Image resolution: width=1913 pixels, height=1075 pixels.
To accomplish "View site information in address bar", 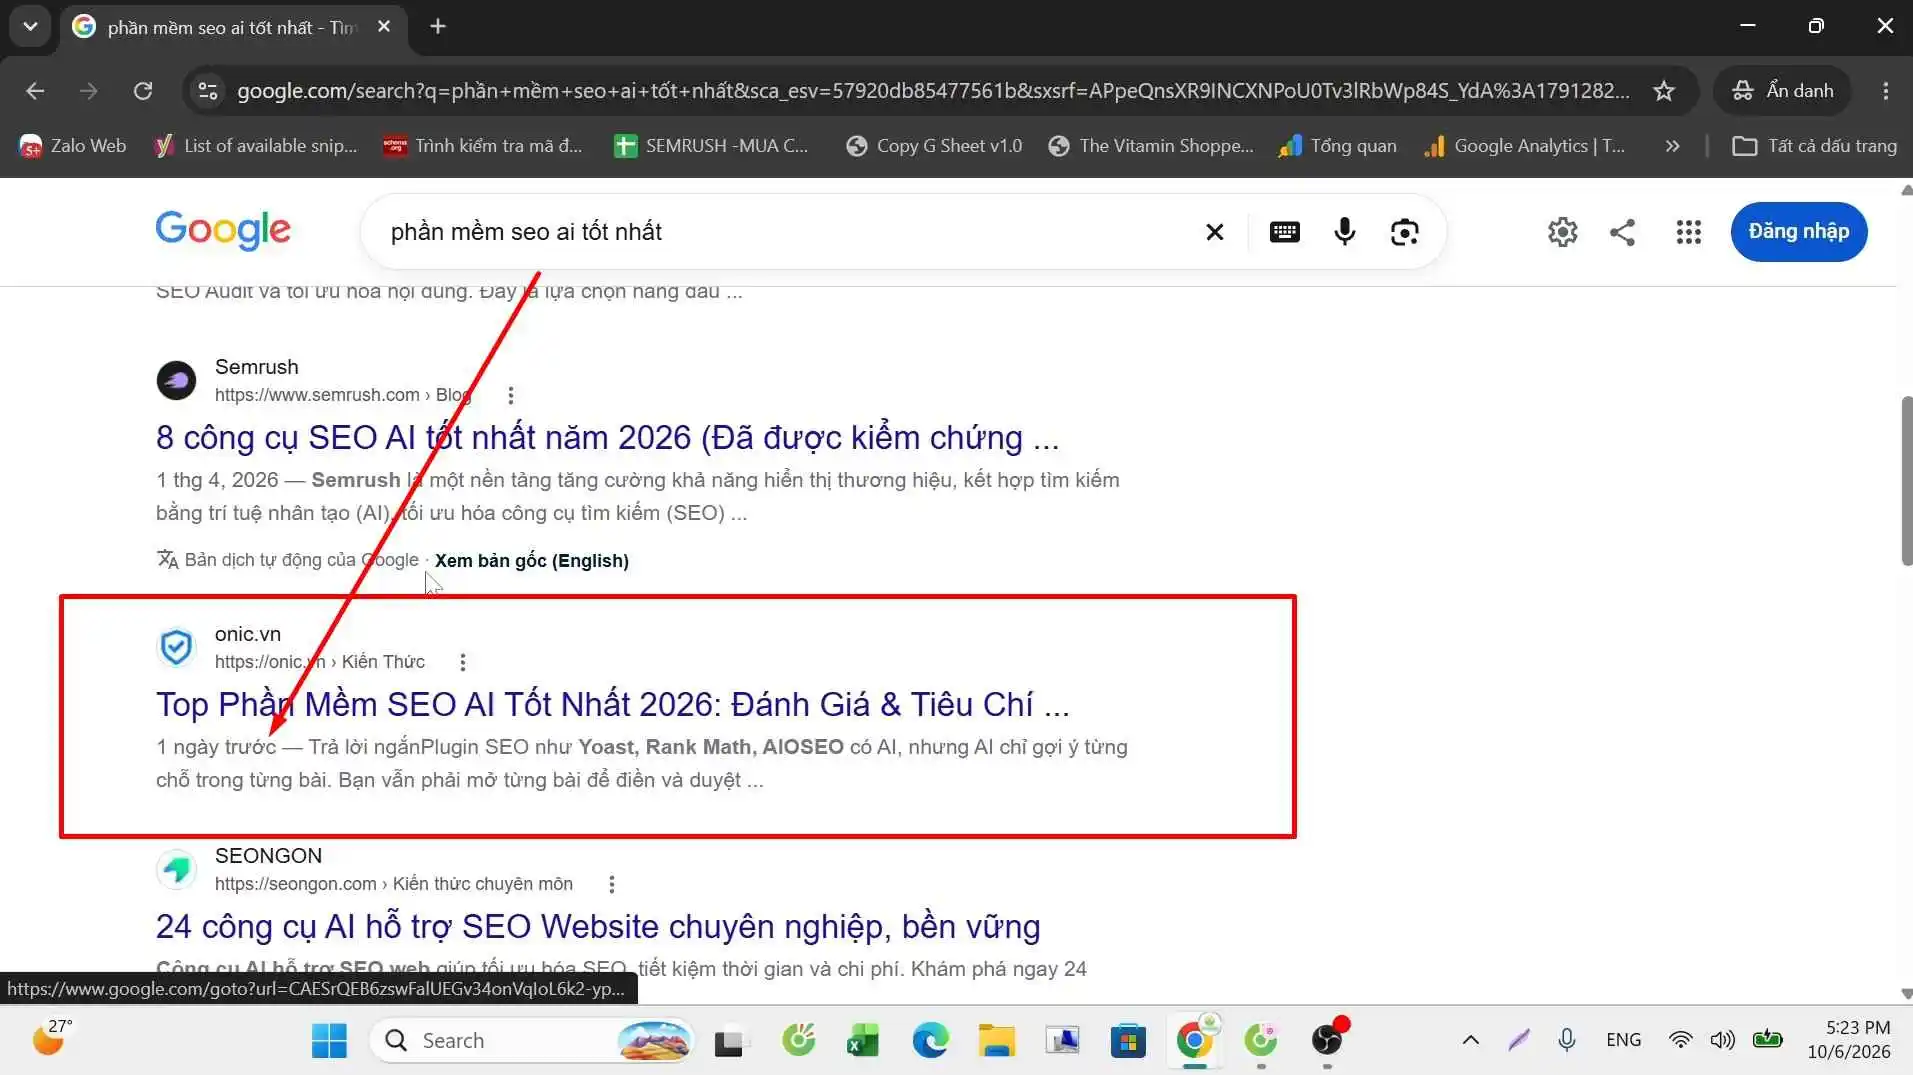I will click(208, 91).
